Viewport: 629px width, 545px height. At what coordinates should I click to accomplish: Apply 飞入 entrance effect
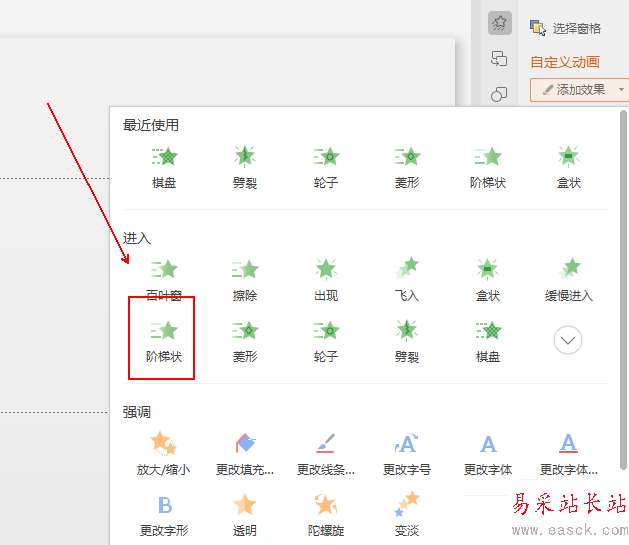tap(407, 280)
